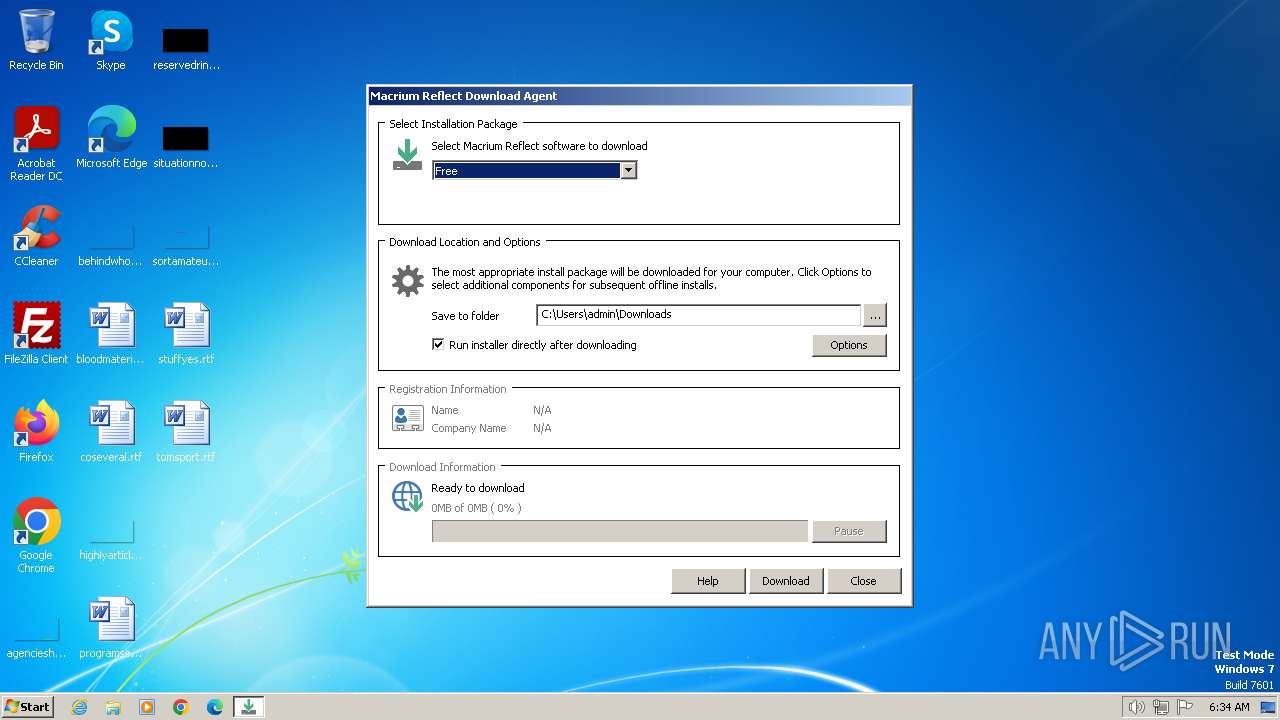Screen dimensions: 1280x720
Task: Launch FileZilla Client shortcut
Action: pos(36,334)
